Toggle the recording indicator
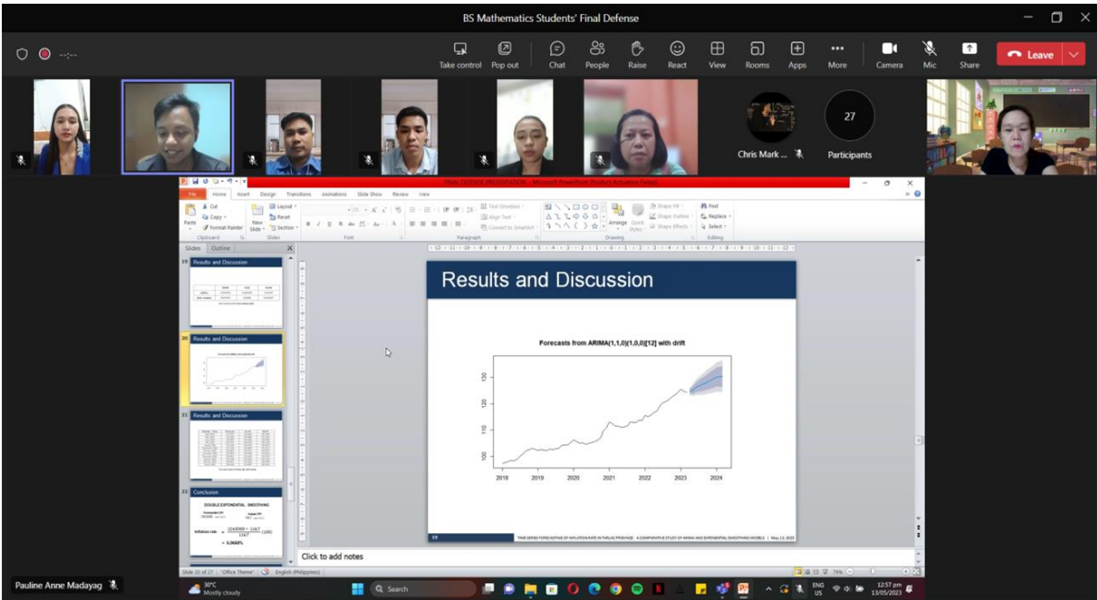This screenshot has height=600, width=1097. pos(44,54)
